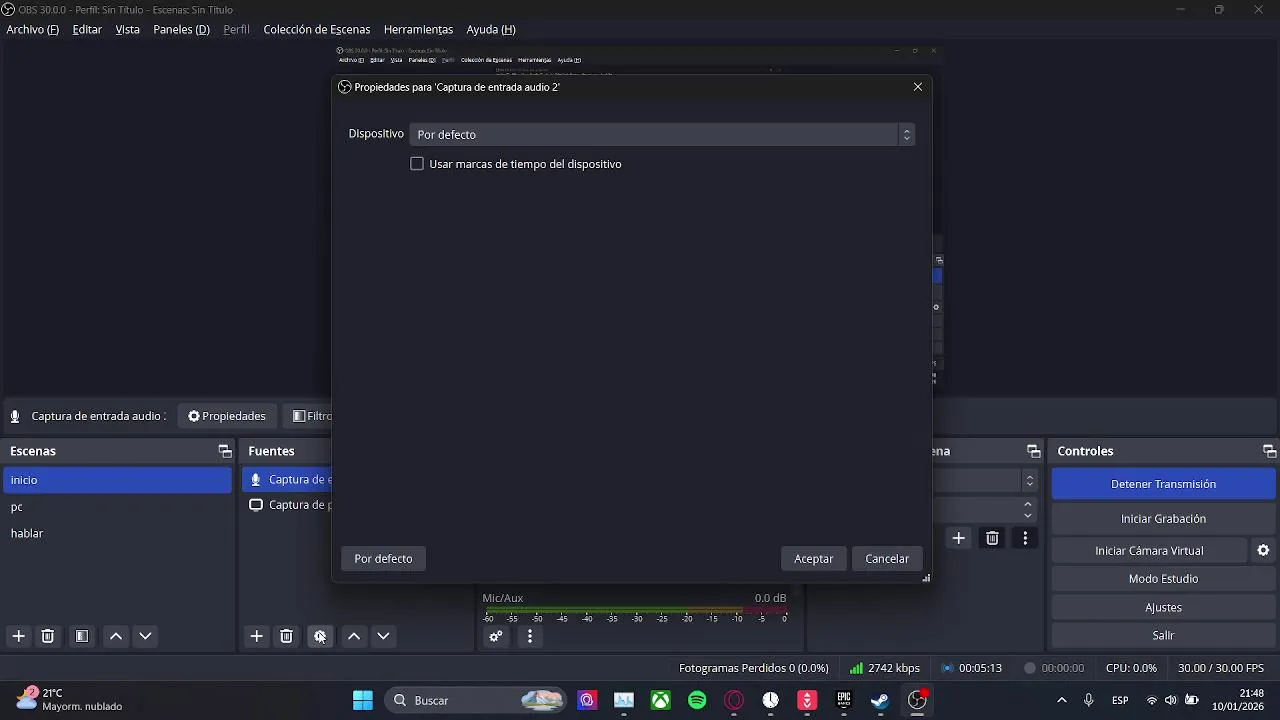Open Steam from the taskbar
This screenshot has height=720, width=1280.
click(x=880, y=700)
